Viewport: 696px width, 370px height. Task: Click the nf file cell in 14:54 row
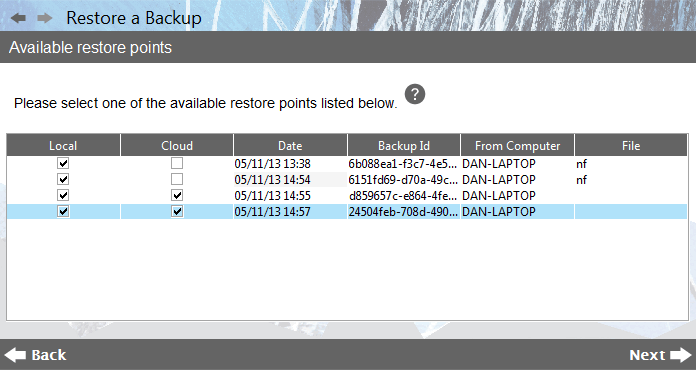pos(631,180)
